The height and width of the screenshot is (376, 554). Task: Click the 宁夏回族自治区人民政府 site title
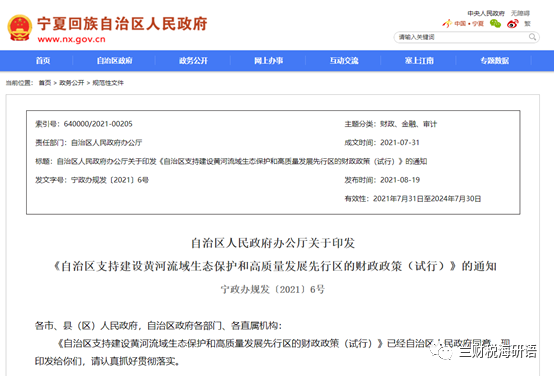[122, 24]
